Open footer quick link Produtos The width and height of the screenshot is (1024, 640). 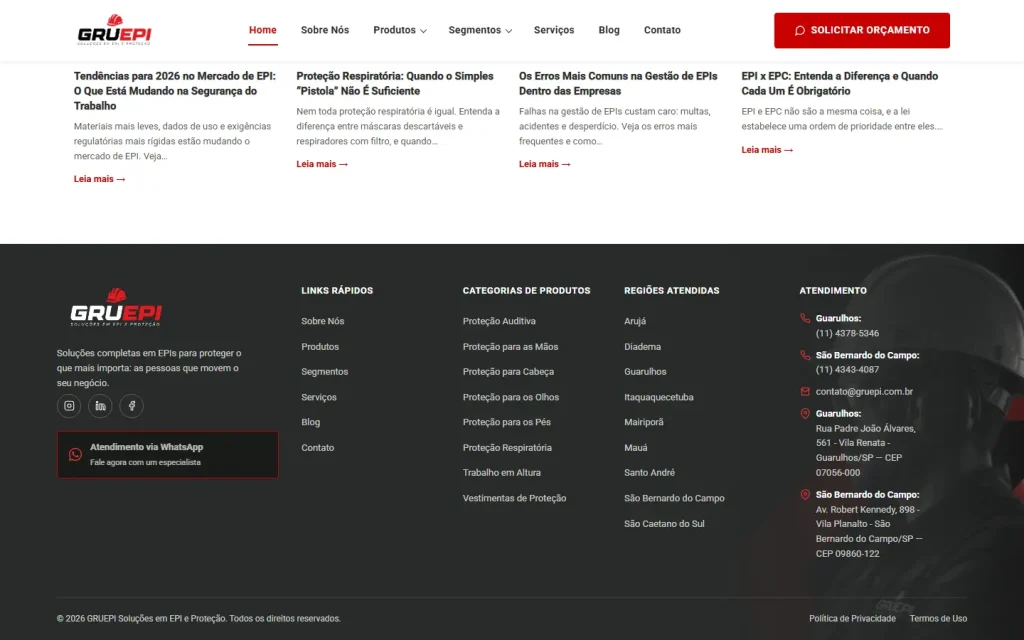click(x=320, y=346)
